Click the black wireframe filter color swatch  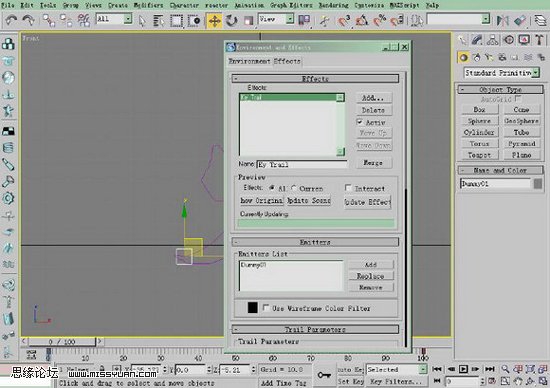point(253,308)
